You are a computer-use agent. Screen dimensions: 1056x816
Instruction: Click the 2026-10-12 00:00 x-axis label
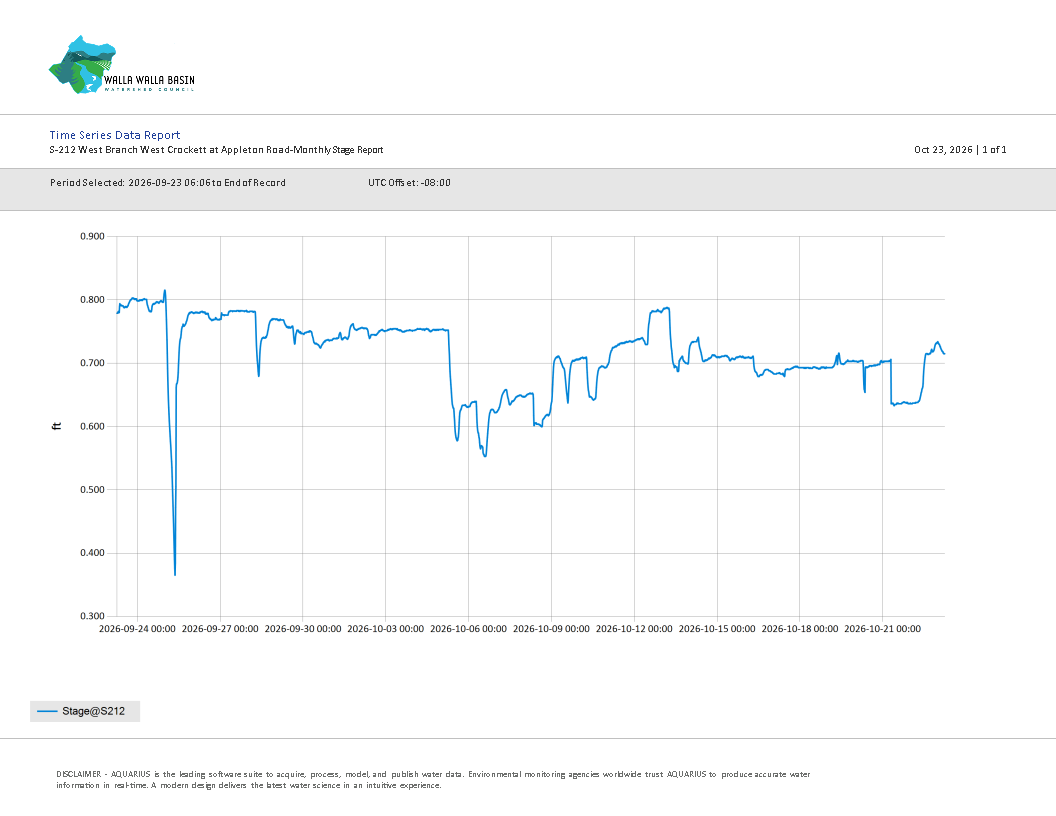pos(634,629)
